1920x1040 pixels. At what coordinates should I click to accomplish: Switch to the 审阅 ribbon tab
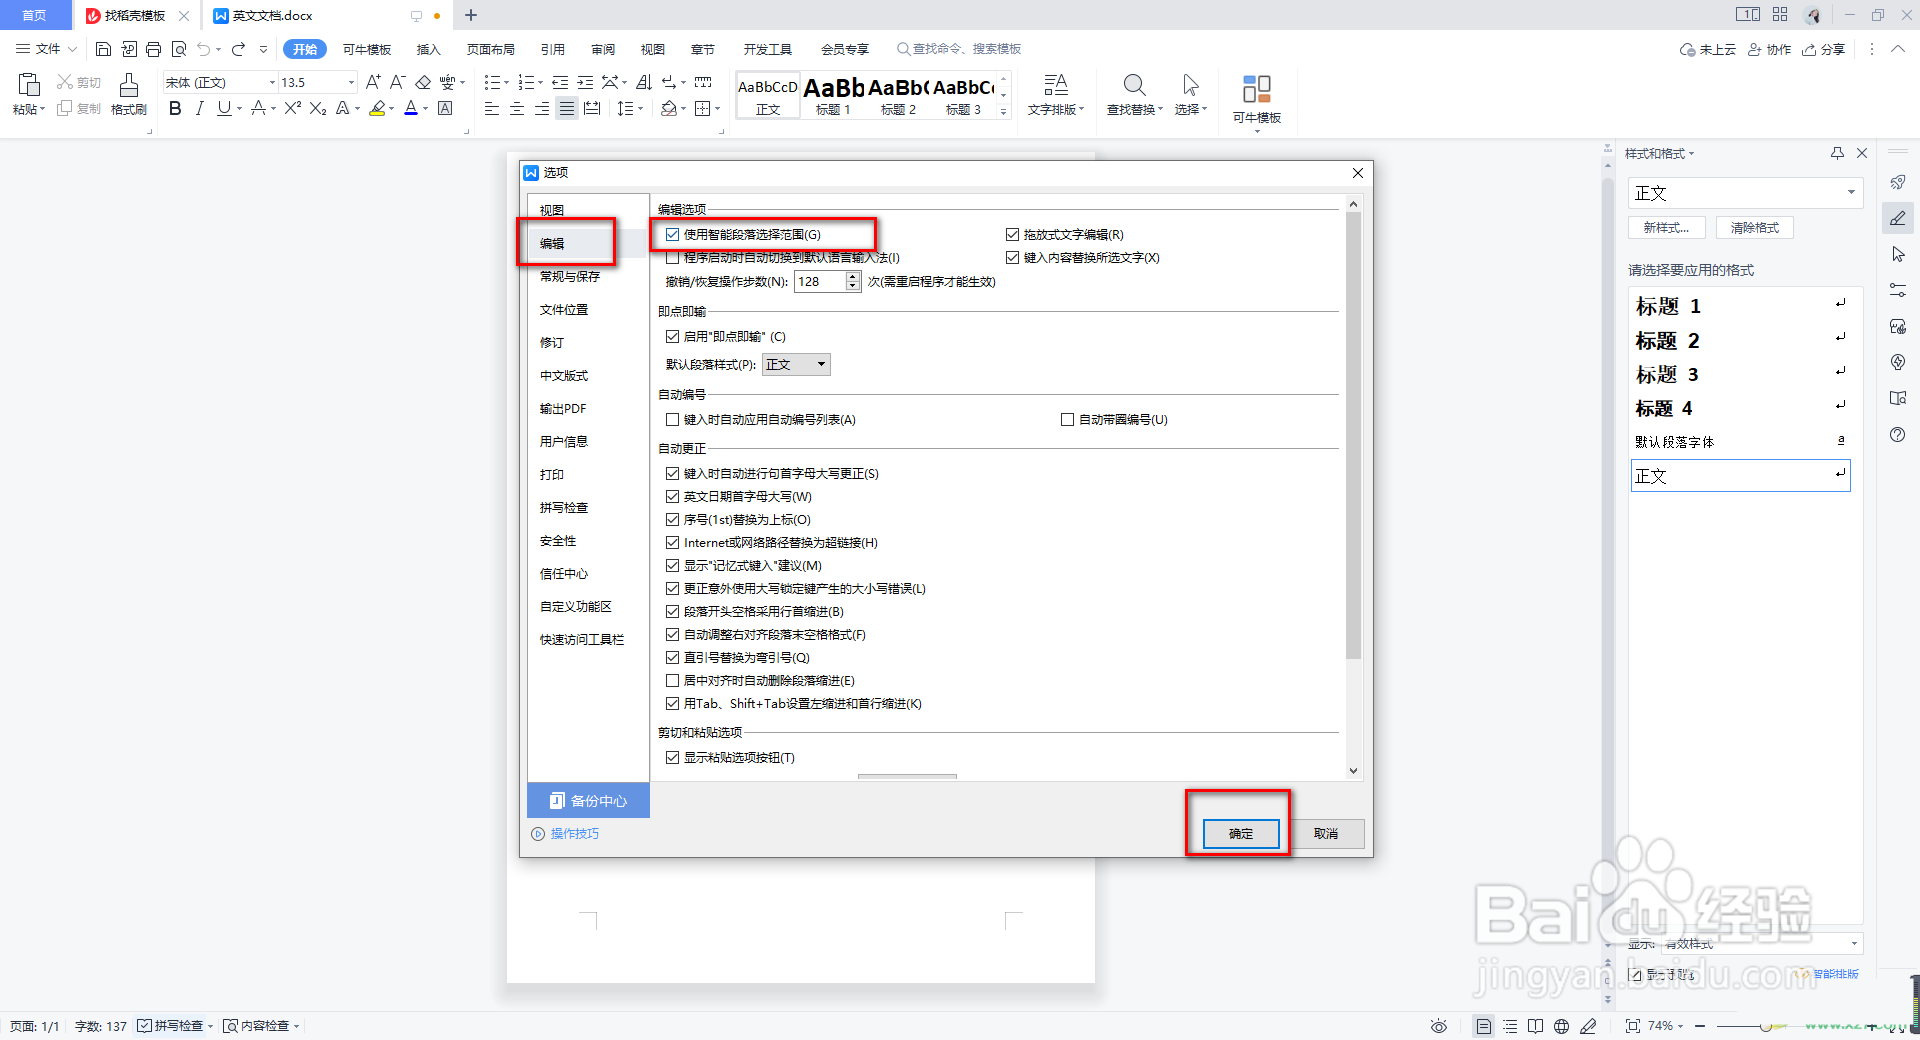[602, 48]
